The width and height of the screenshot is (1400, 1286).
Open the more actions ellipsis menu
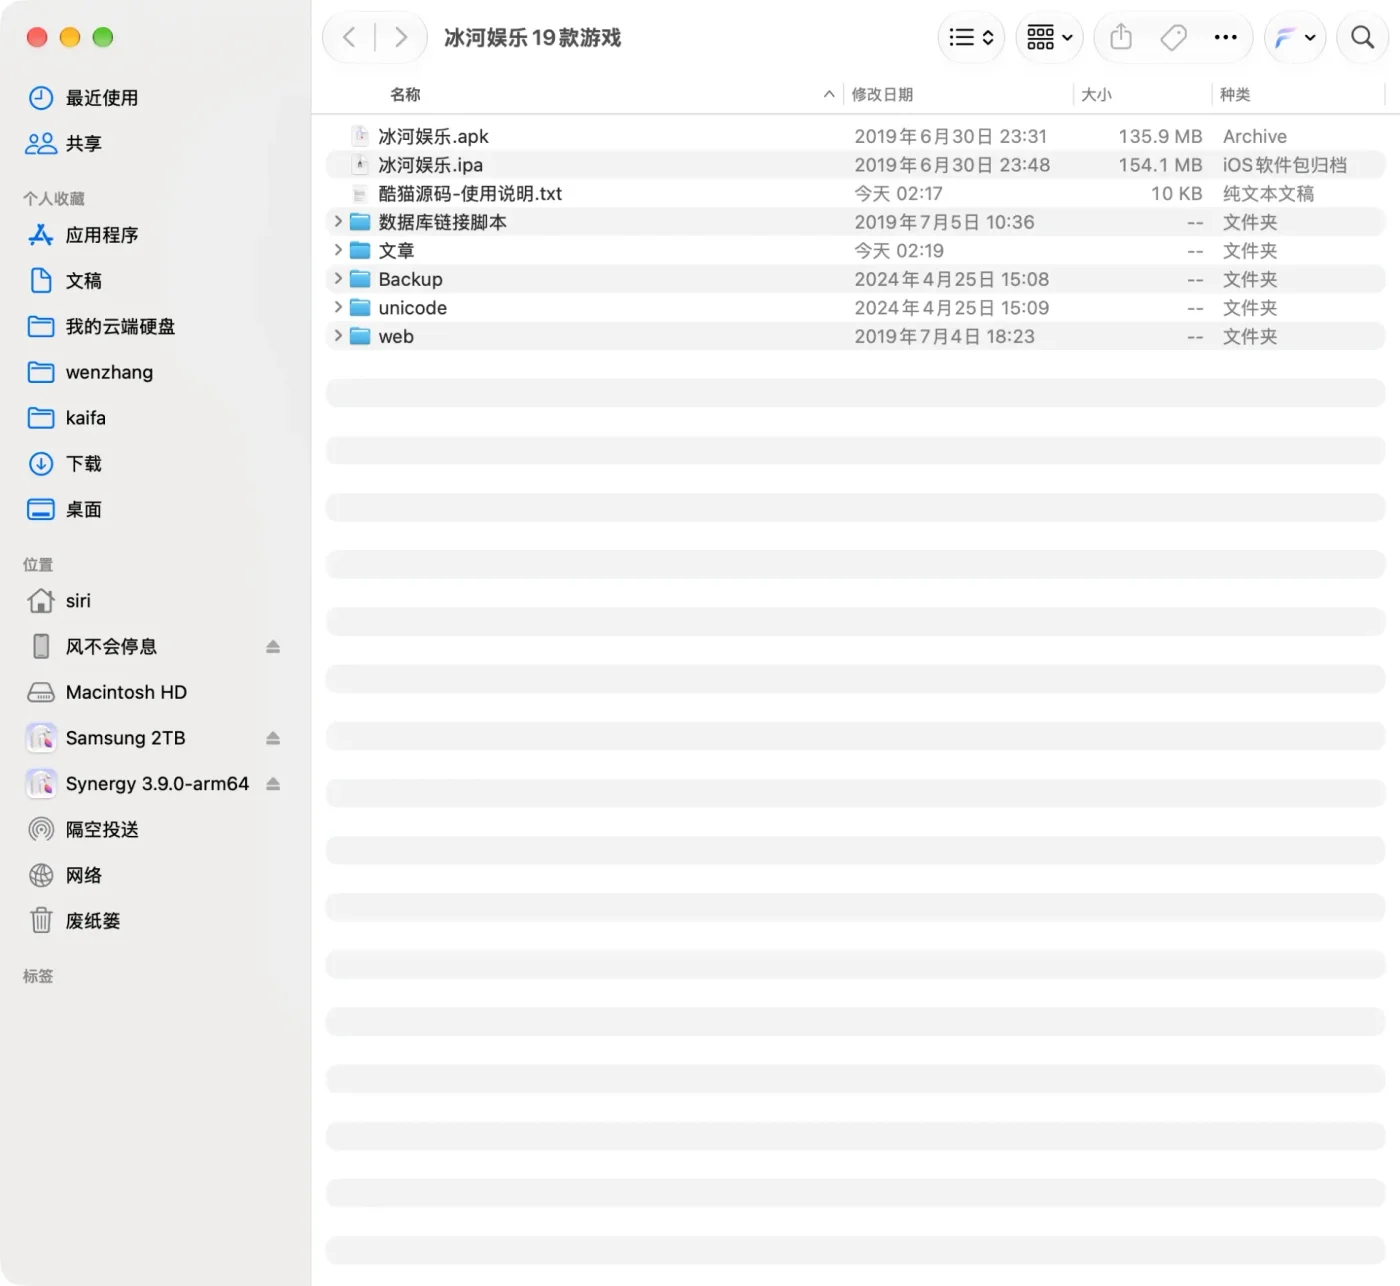[x=1225, y=38]
